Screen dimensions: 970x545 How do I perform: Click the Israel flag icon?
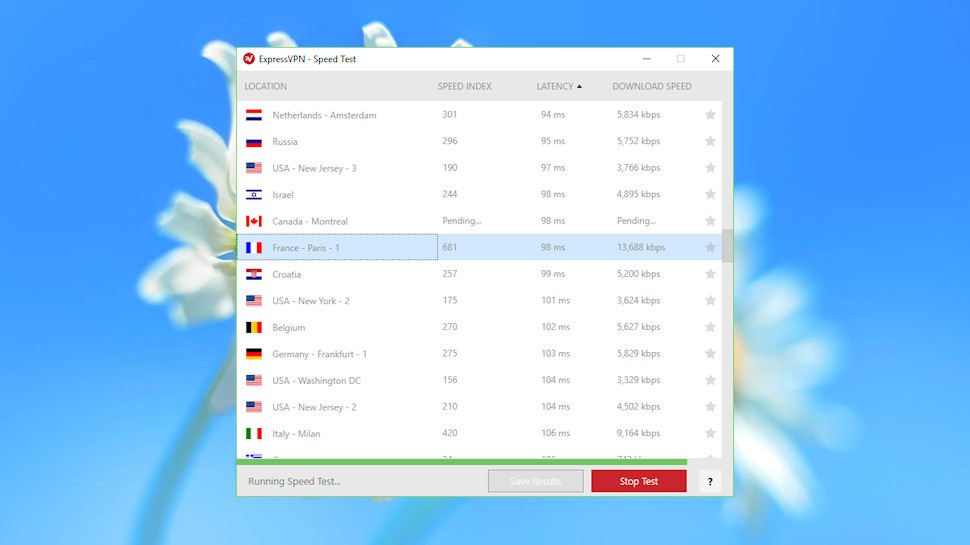point(254,194)
